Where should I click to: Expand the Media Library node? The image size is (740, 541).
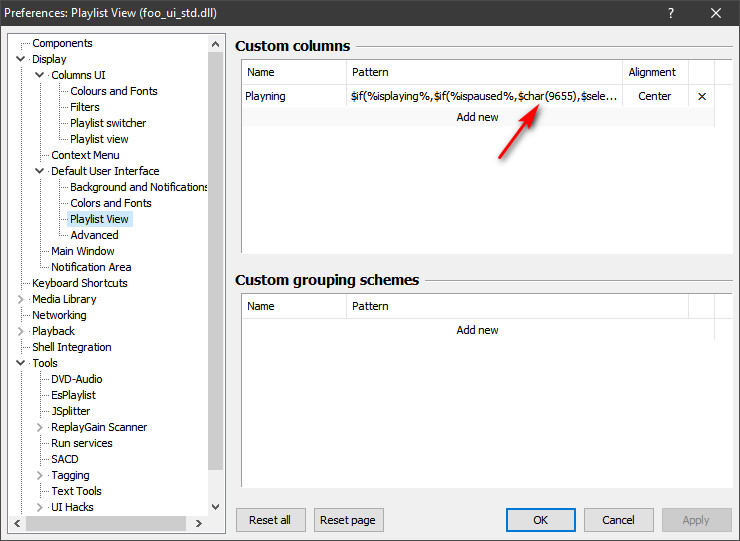pos(21,299)
